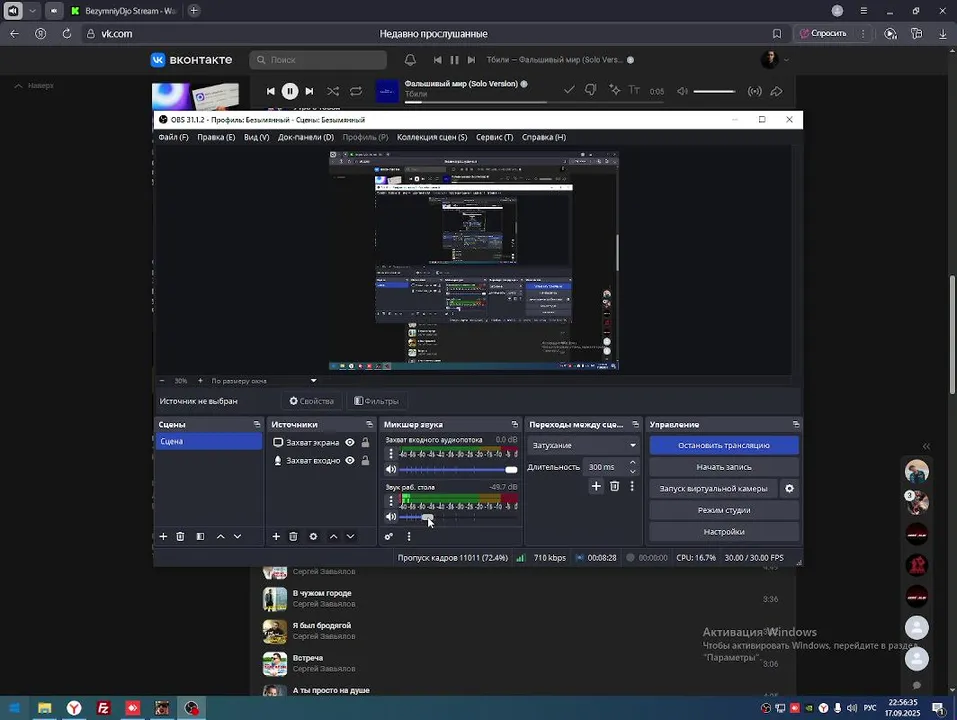Open Свойства button for source

[312, 401]
